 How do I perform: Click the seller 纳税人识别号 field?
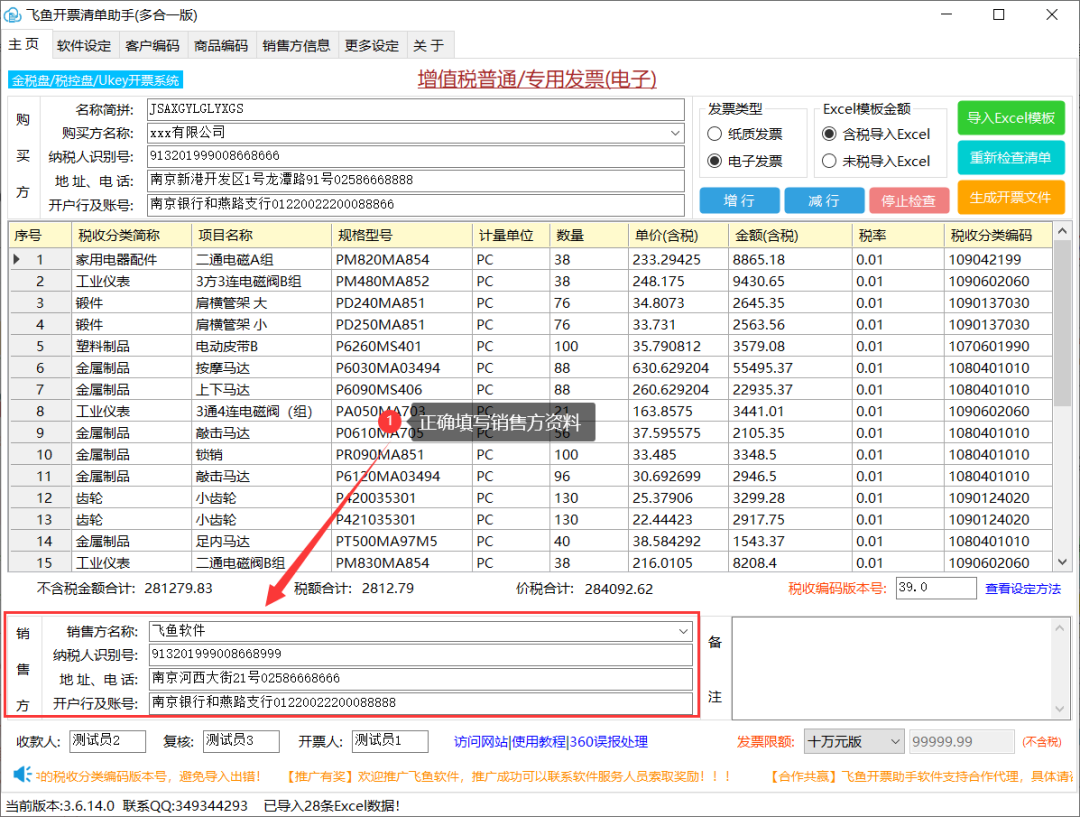coord(420,654)
